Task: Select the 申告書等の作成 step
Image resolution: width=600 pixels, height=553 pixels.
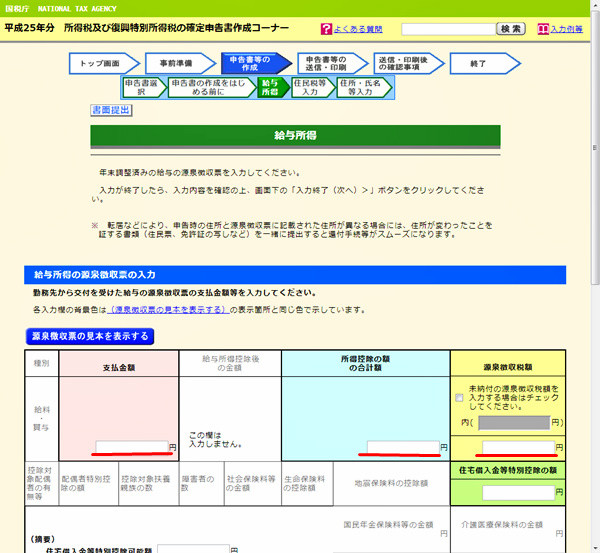Action: [x=256, y=64]
